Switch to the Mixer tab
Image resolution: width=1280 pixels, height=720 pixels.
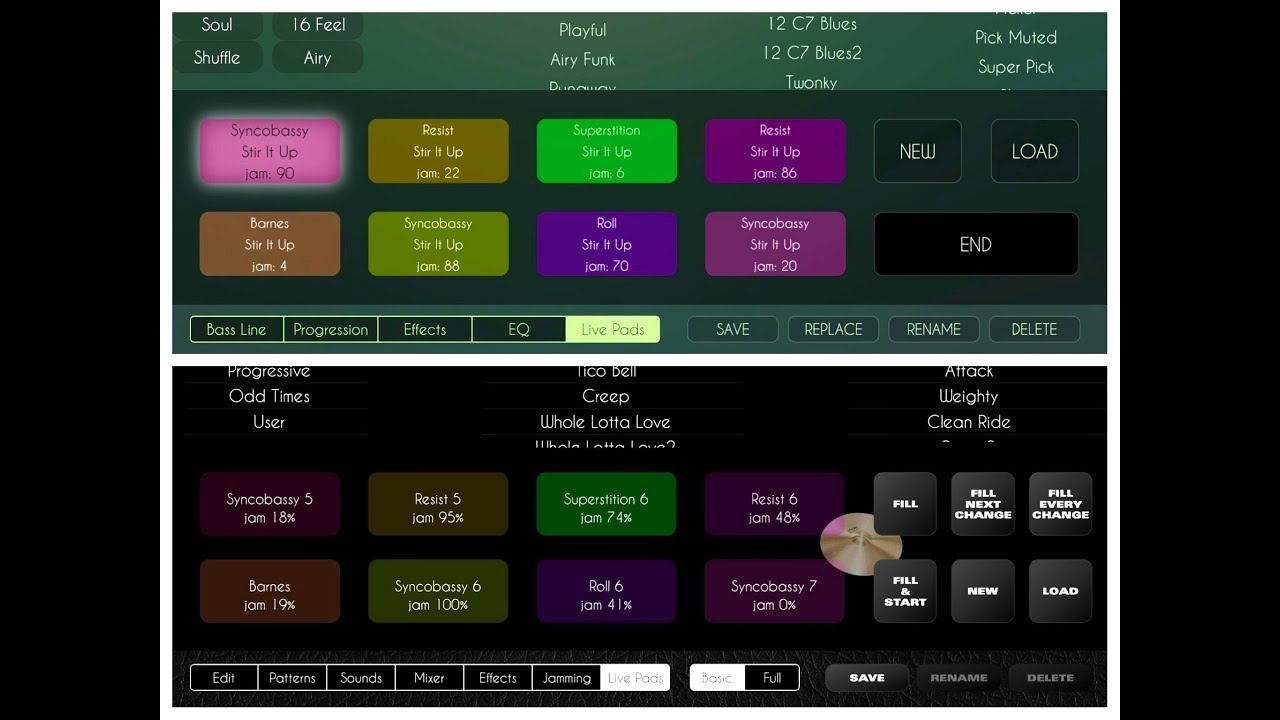429,677
